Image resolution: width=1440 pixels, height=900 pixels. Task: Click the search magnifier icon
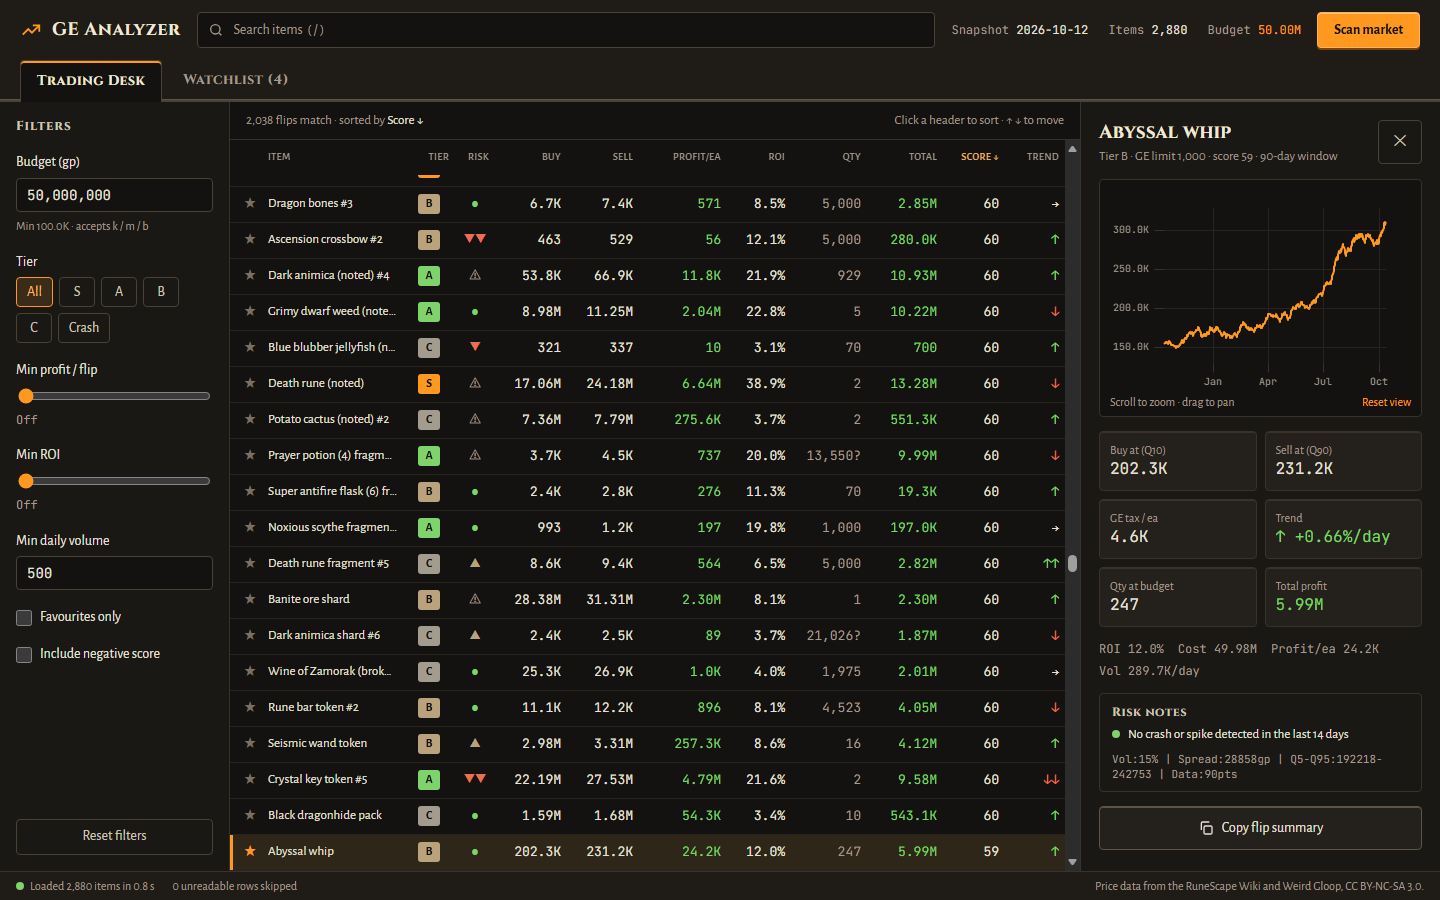(216, 30)
